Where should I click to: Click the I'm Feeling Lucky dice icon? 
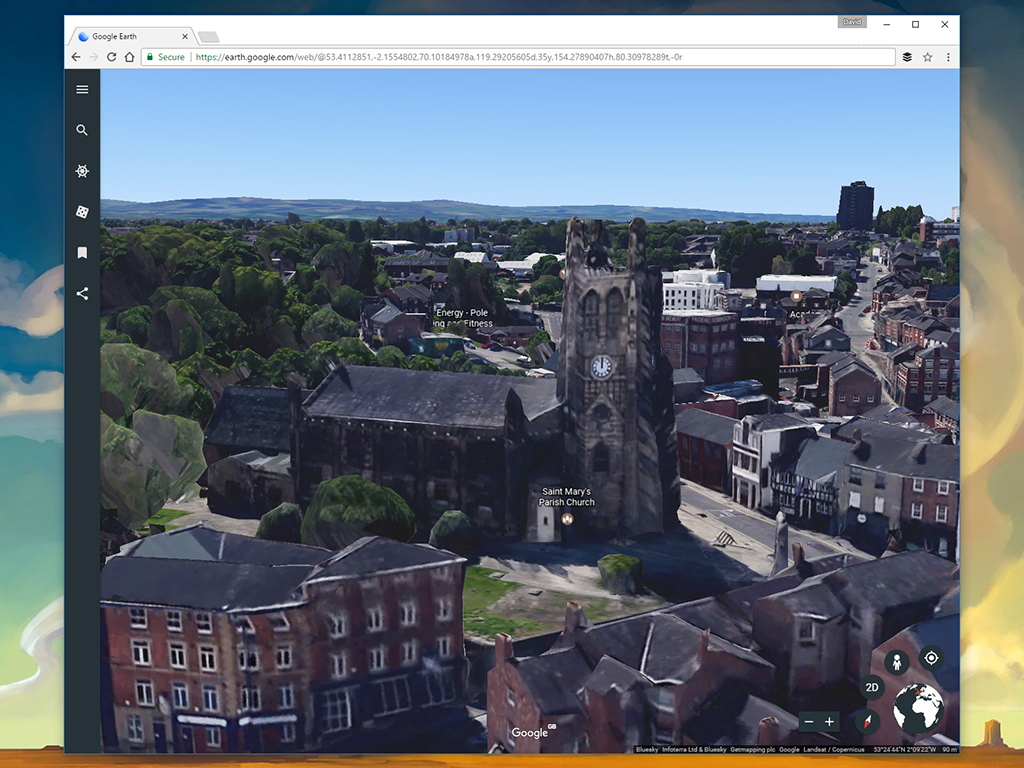pyautogui.click(x=82, y=212)
